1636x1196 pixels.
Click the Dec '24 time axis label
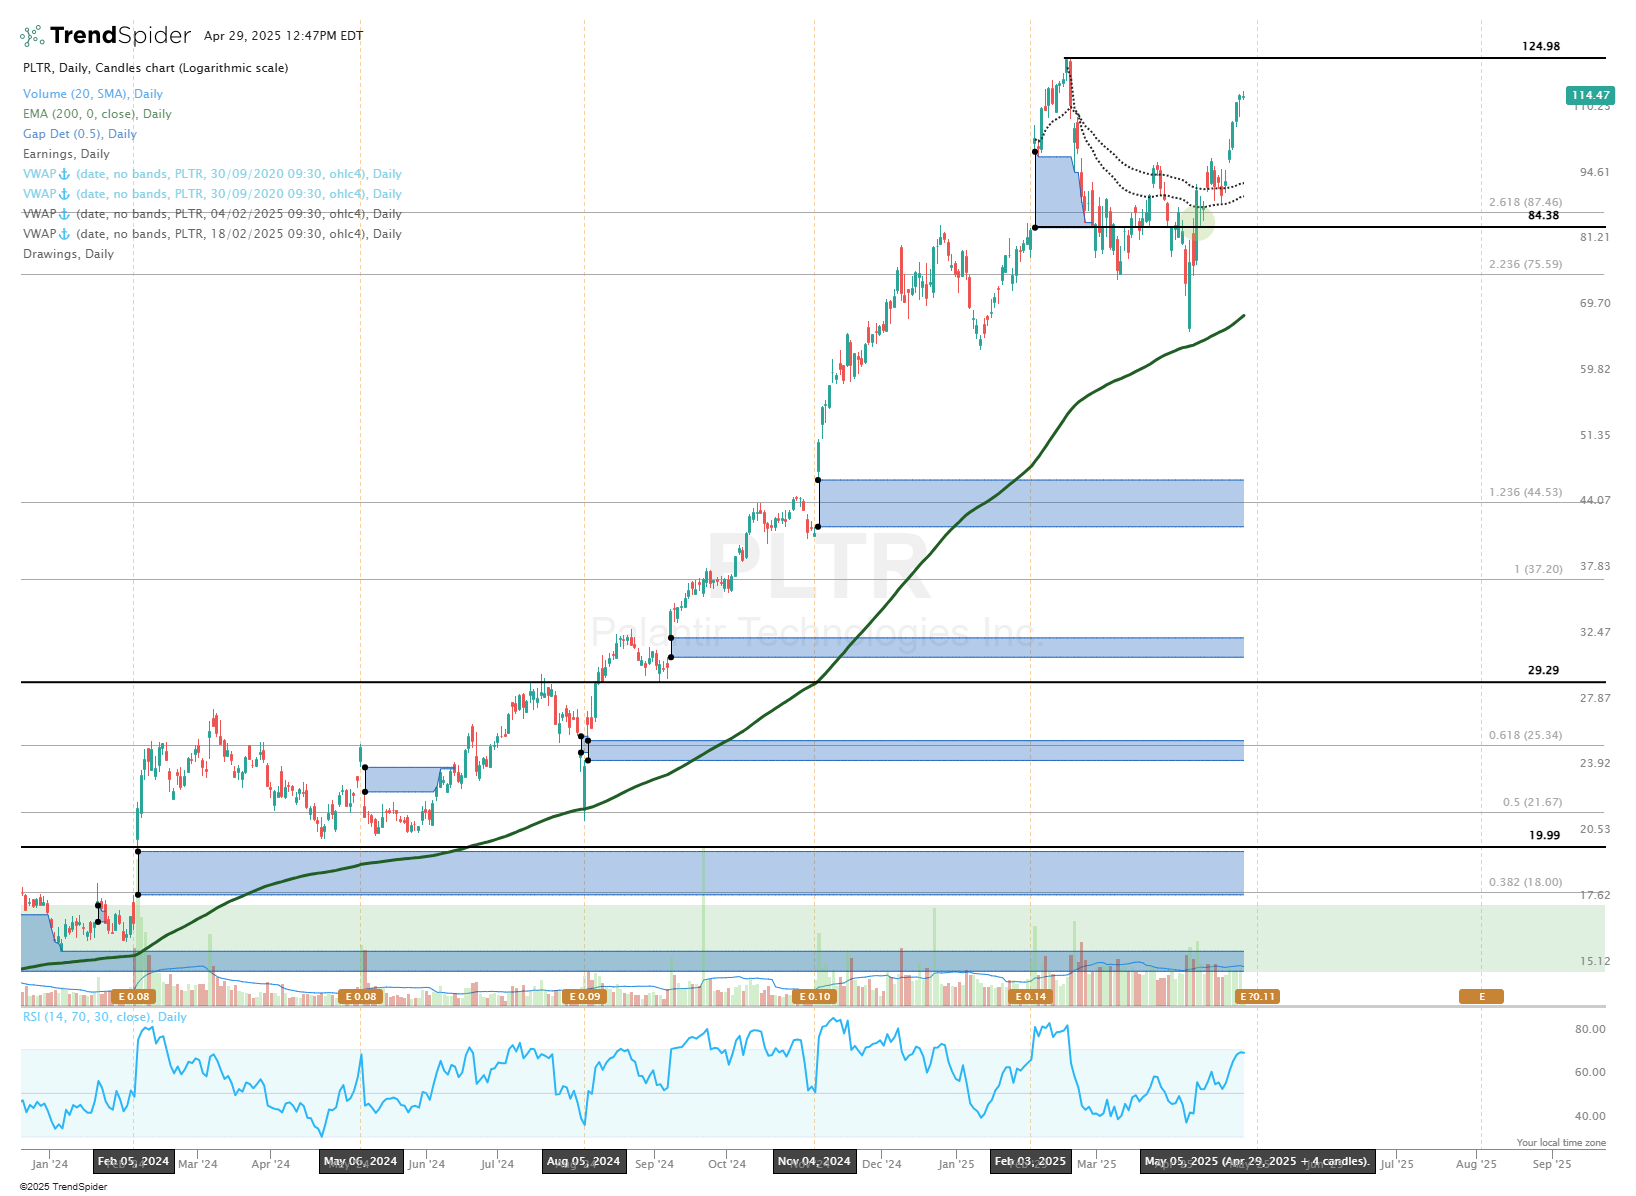tap(882, 1164)
